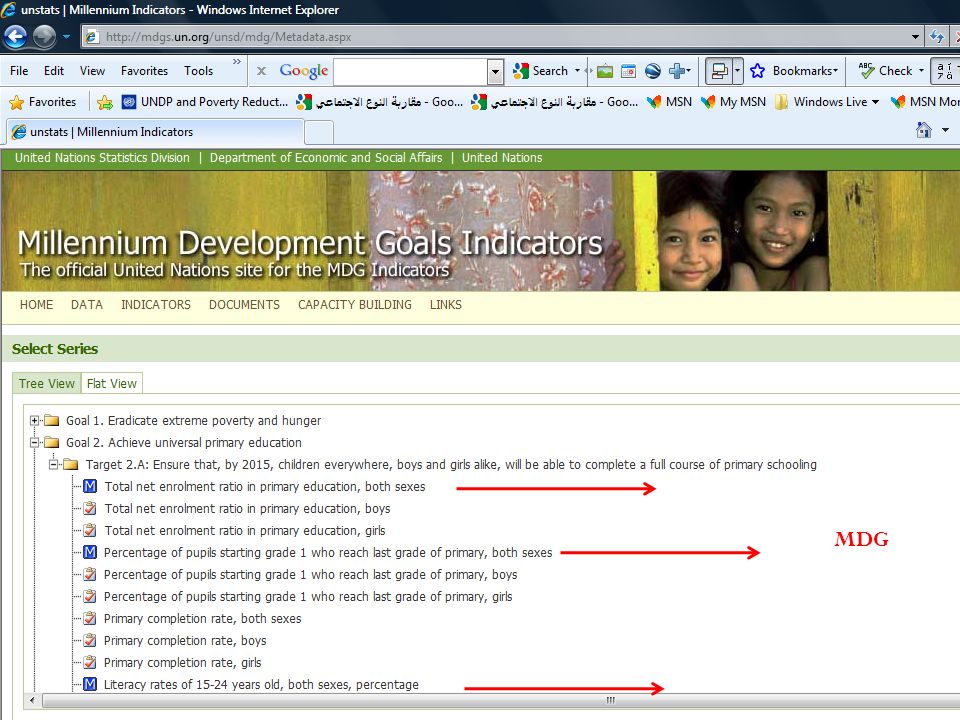The width and height of the screenshot is (960, 720).
Task: Open United Nations Statistics Division link
Action: [x=102, y=157]
